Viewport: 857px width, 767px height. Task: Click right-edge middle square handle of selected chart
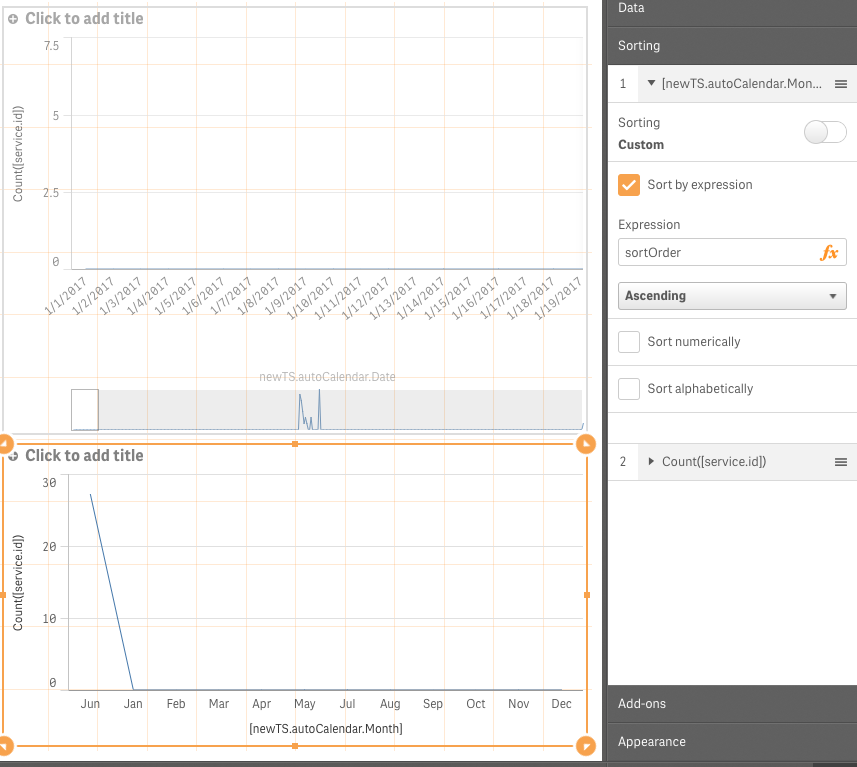point(587,595)
